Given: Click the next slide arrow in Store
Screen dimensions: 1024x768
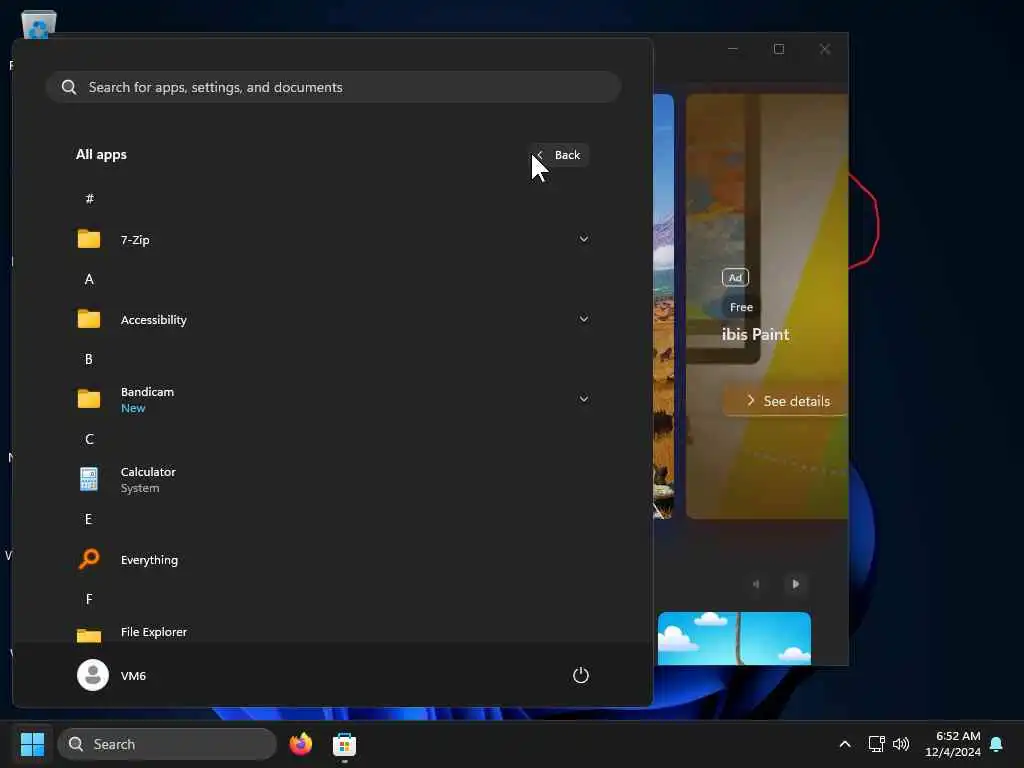Looking at the screenshot, I should (795, 584).
